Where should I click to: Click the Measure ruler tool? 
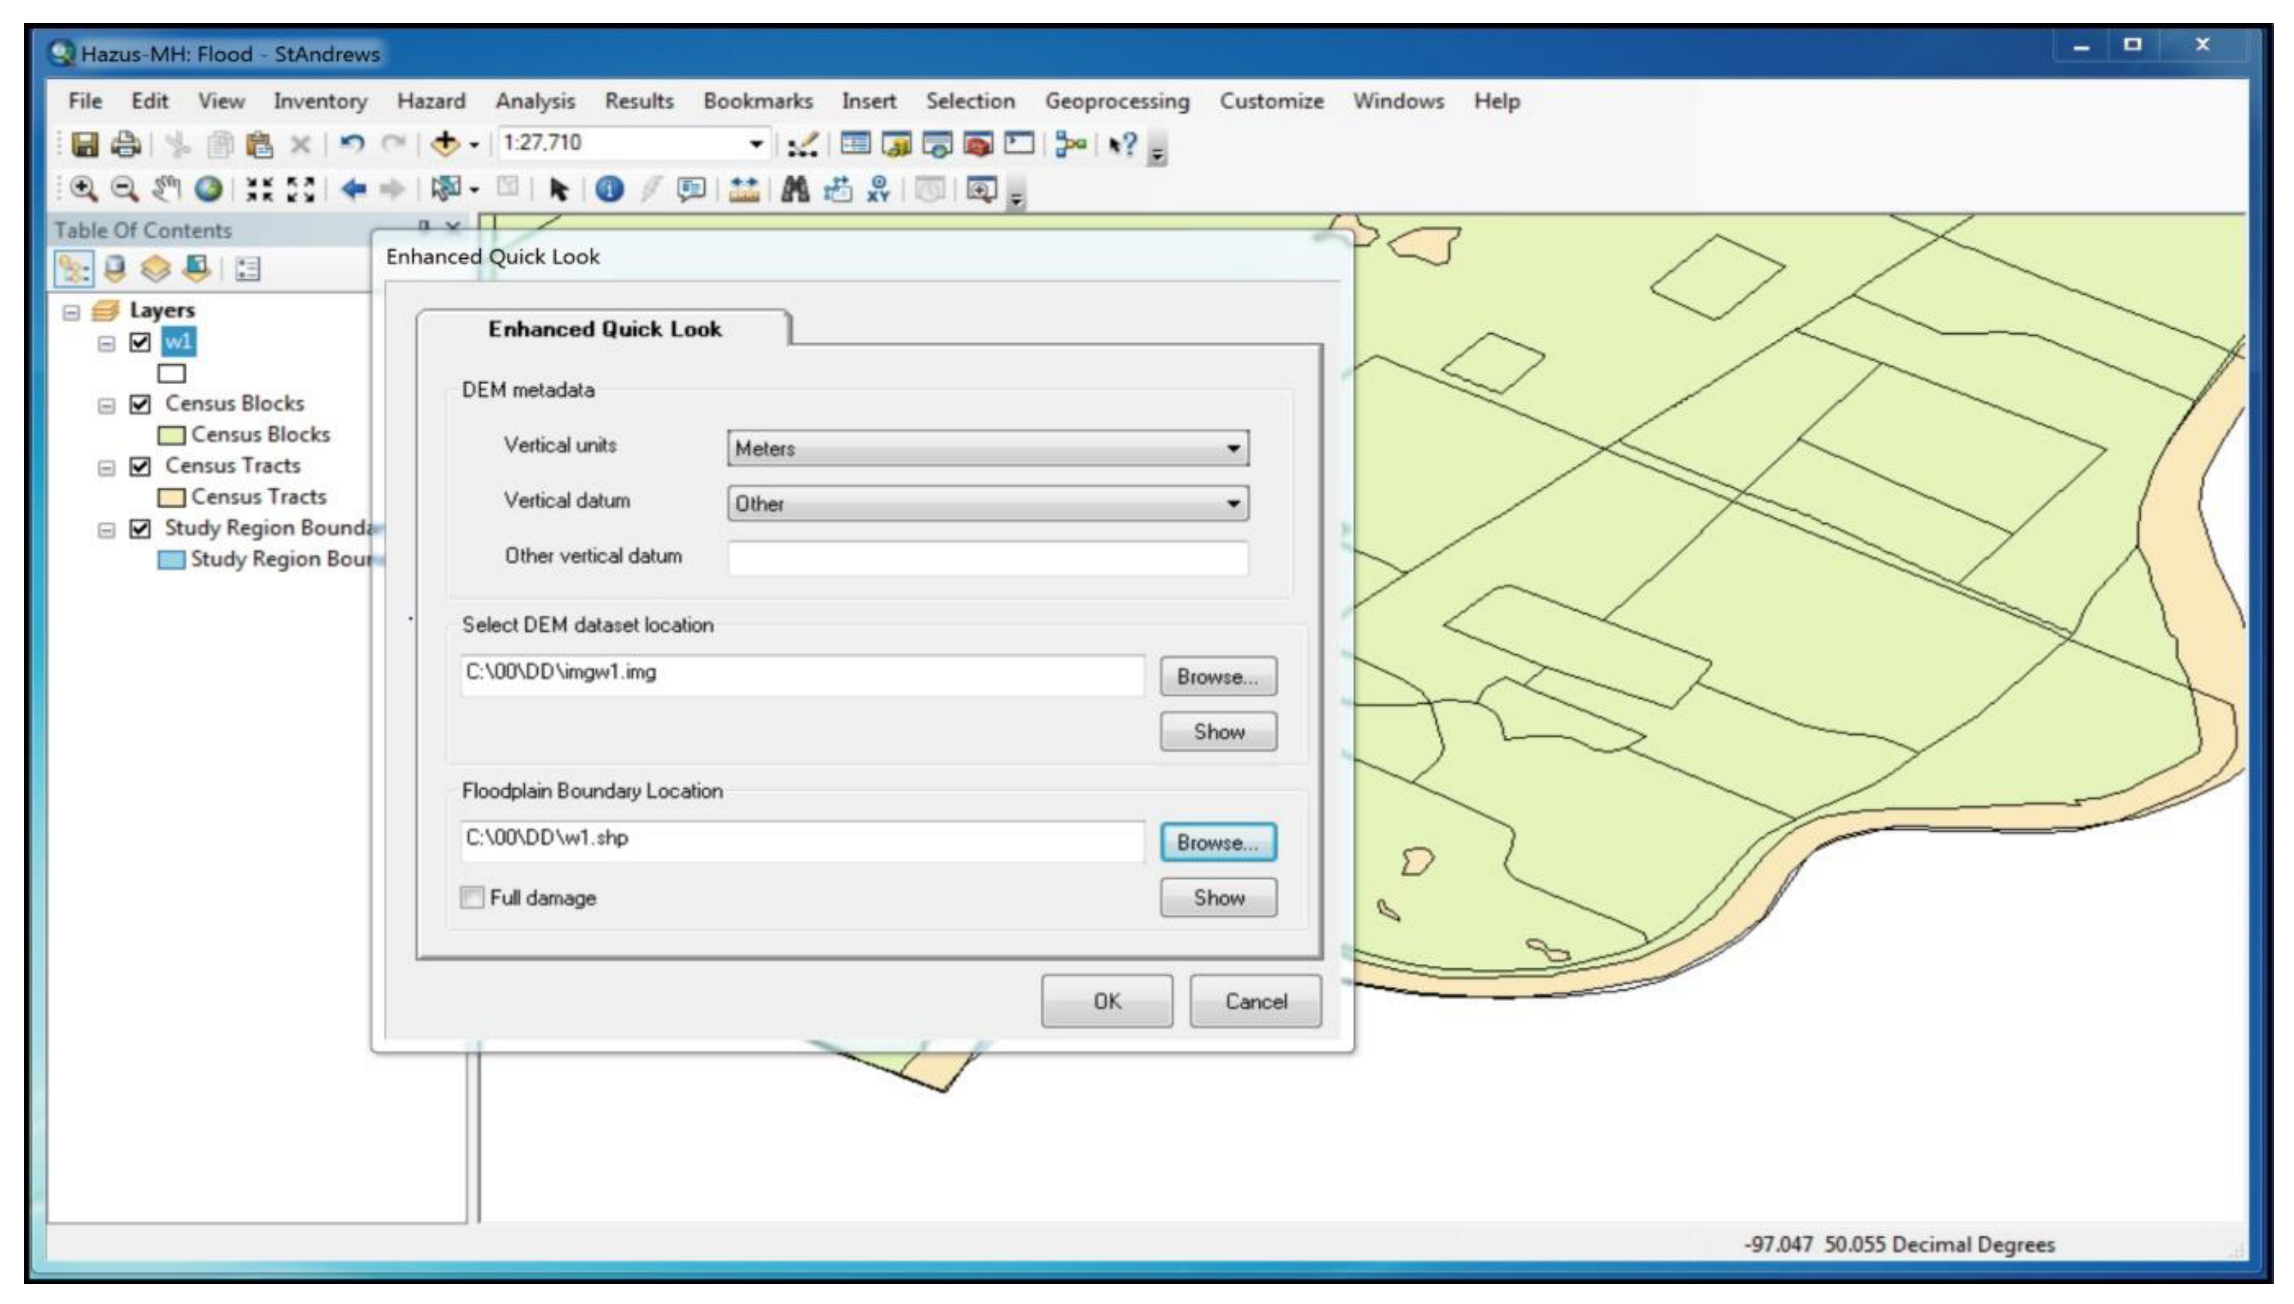(x=744, y=189)
